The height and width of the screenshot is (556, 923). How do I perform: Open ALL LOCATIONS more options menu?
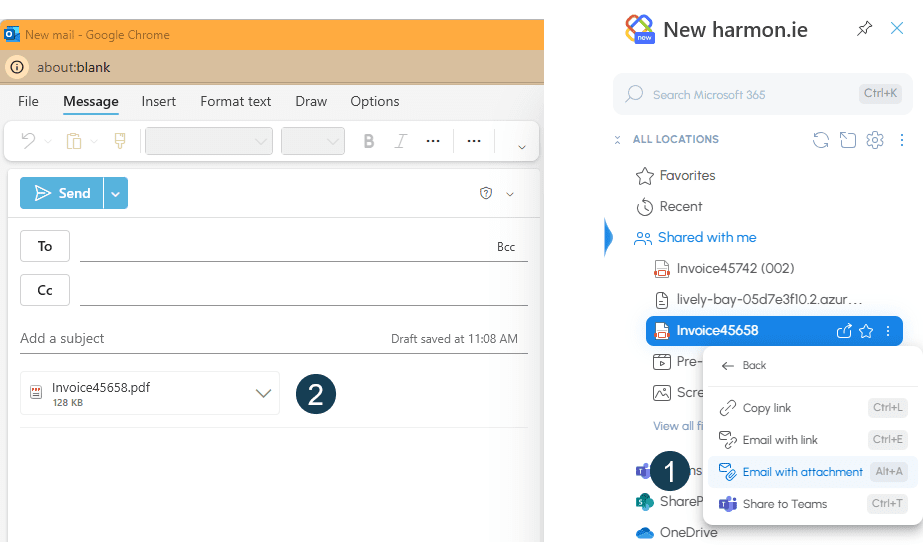pyautogui.click(x=902, y=140)
